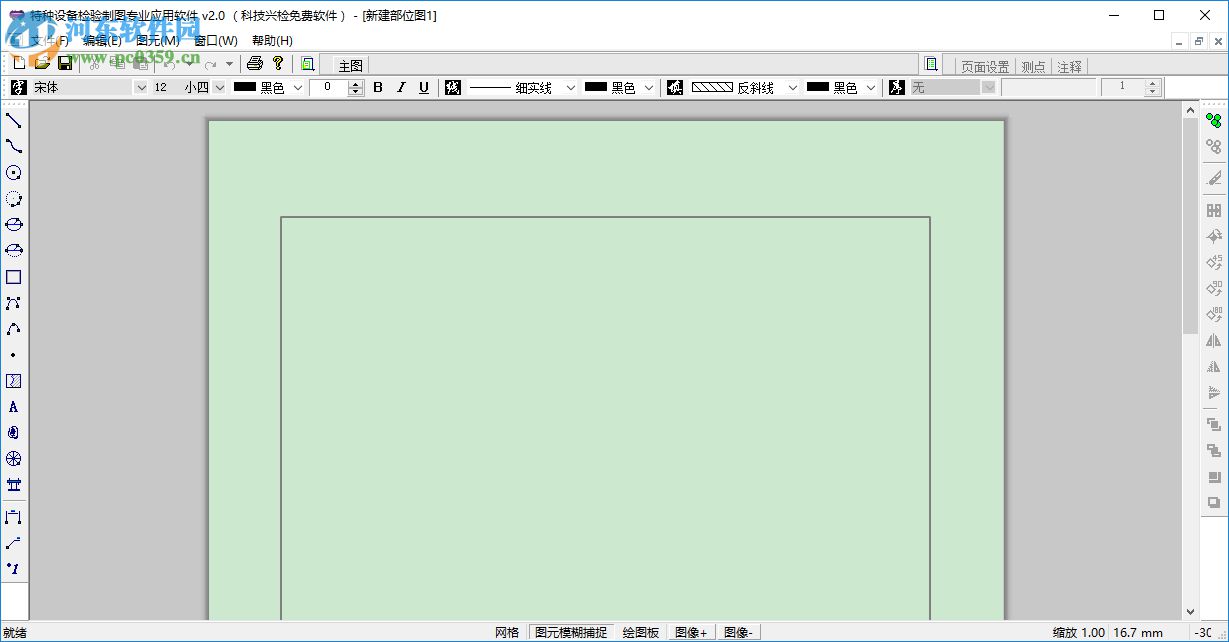Select the spoked wheel symbol tool
The image size is (1229, 642).
[14, 459]
